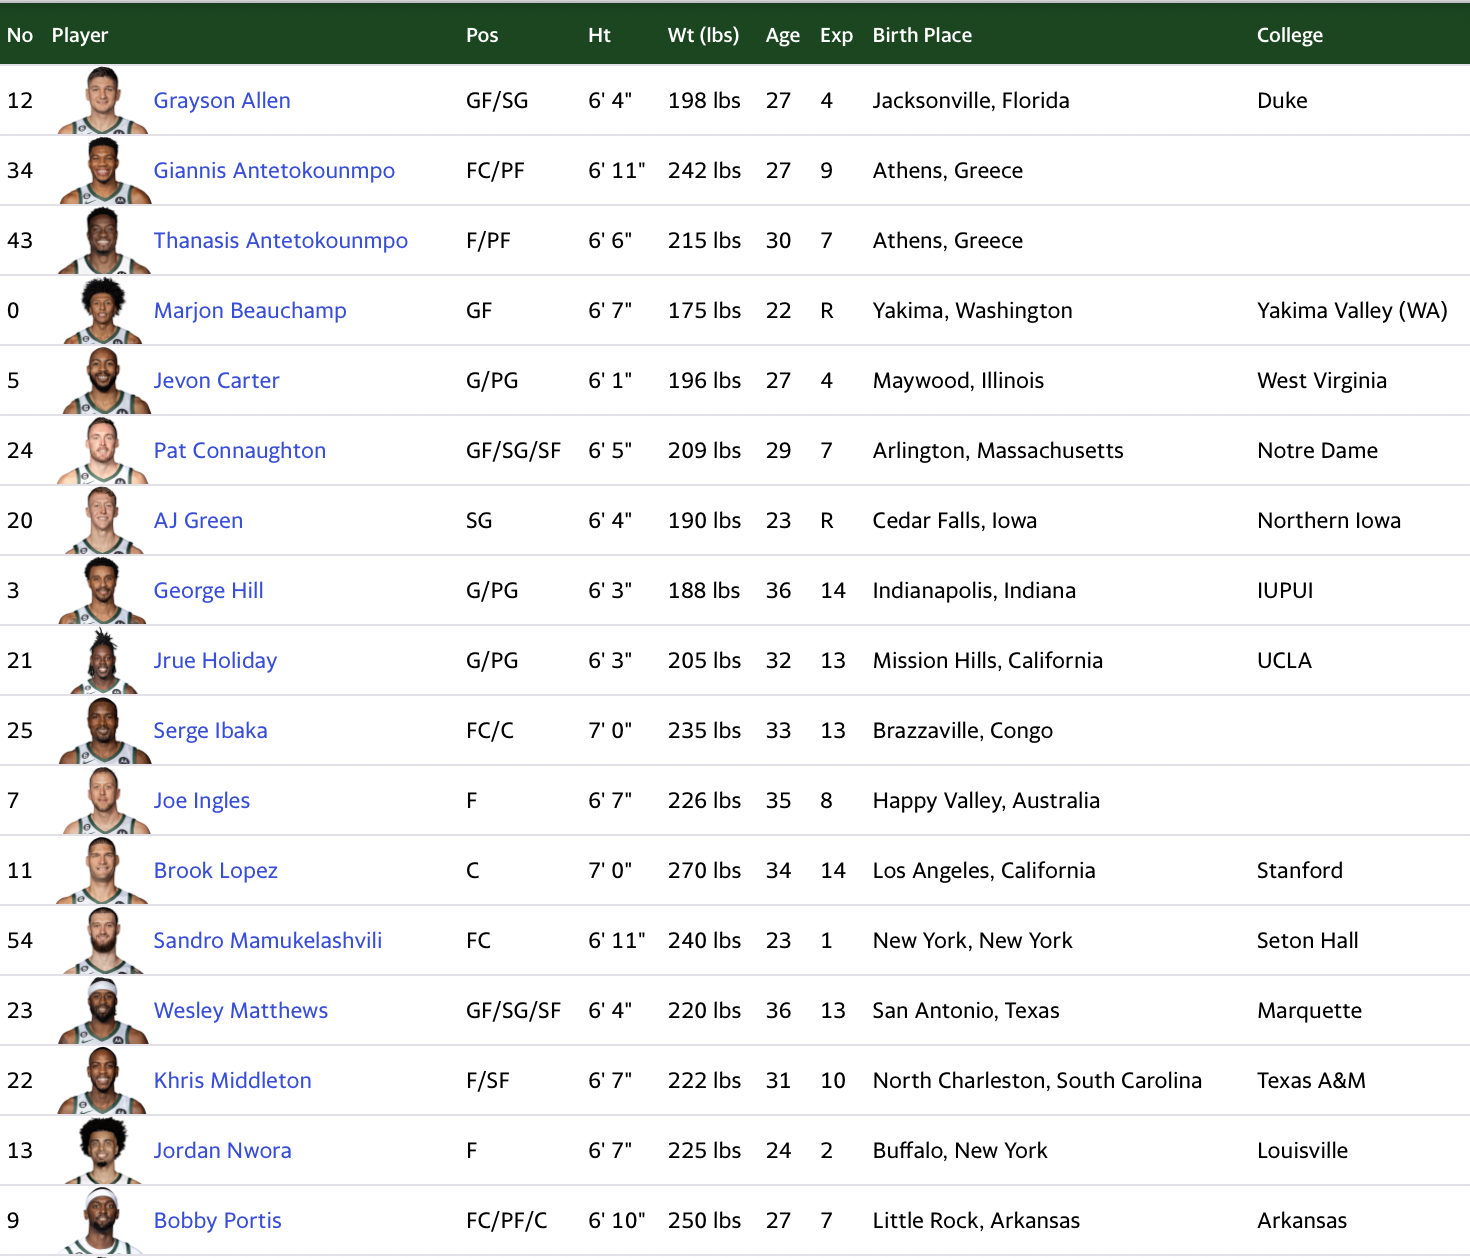Open Khris Middleton's profile link
The height and width of the screenshot is (1258, 1470).
233,1080
